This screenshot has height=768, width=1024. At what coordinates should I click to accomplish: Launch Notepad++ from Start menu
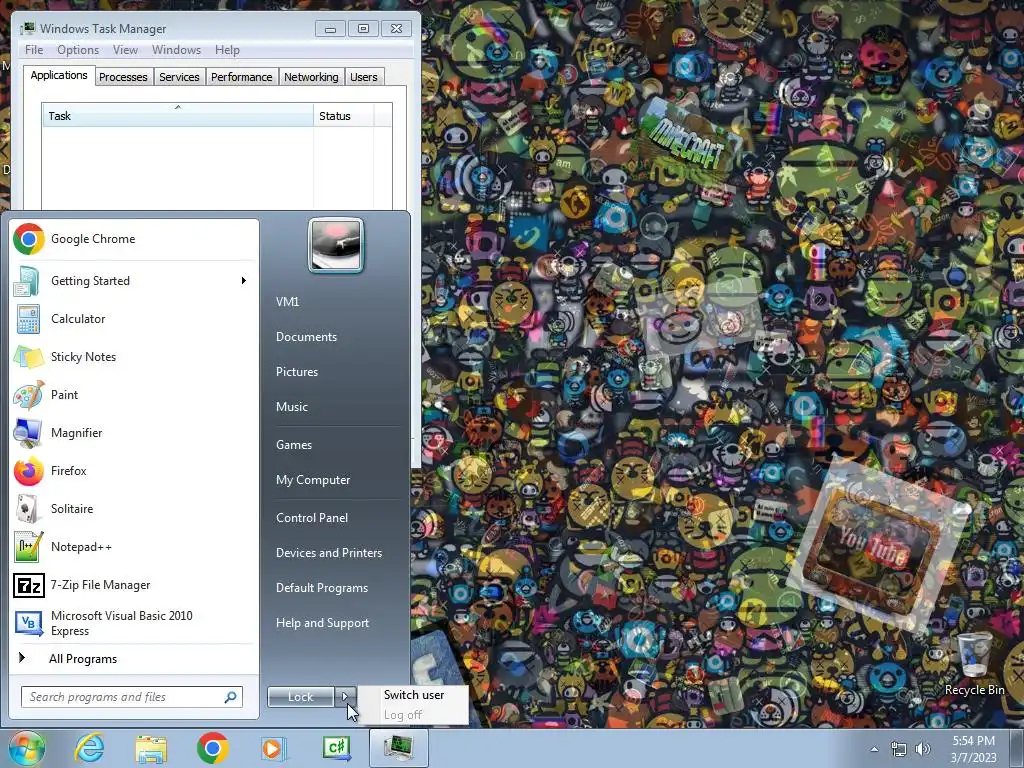[x=134, y=547]
